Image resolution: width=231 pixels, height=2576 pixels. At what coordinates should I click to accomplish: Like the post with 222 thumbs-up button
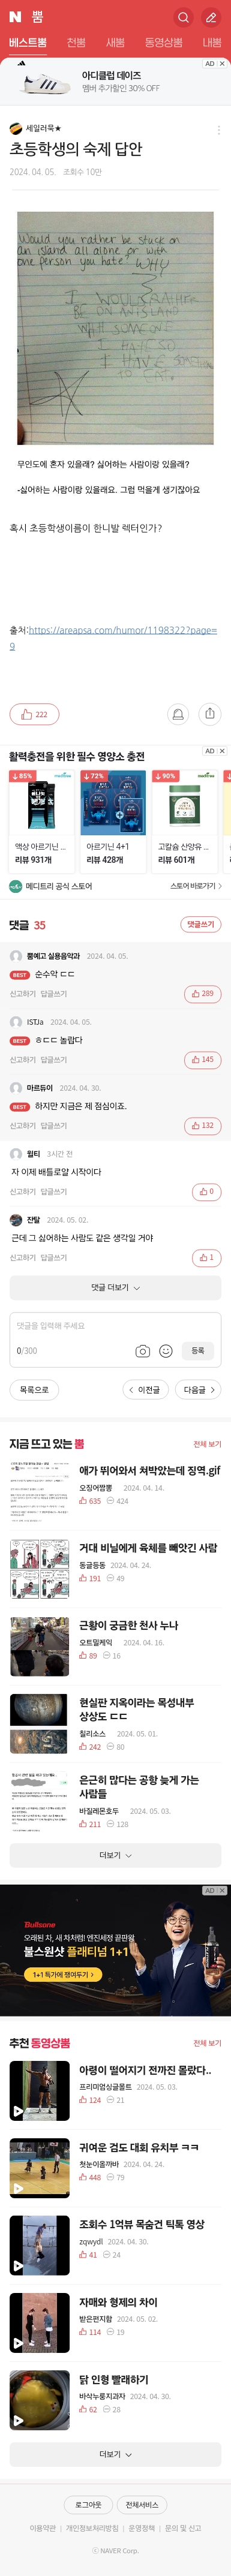34,714
